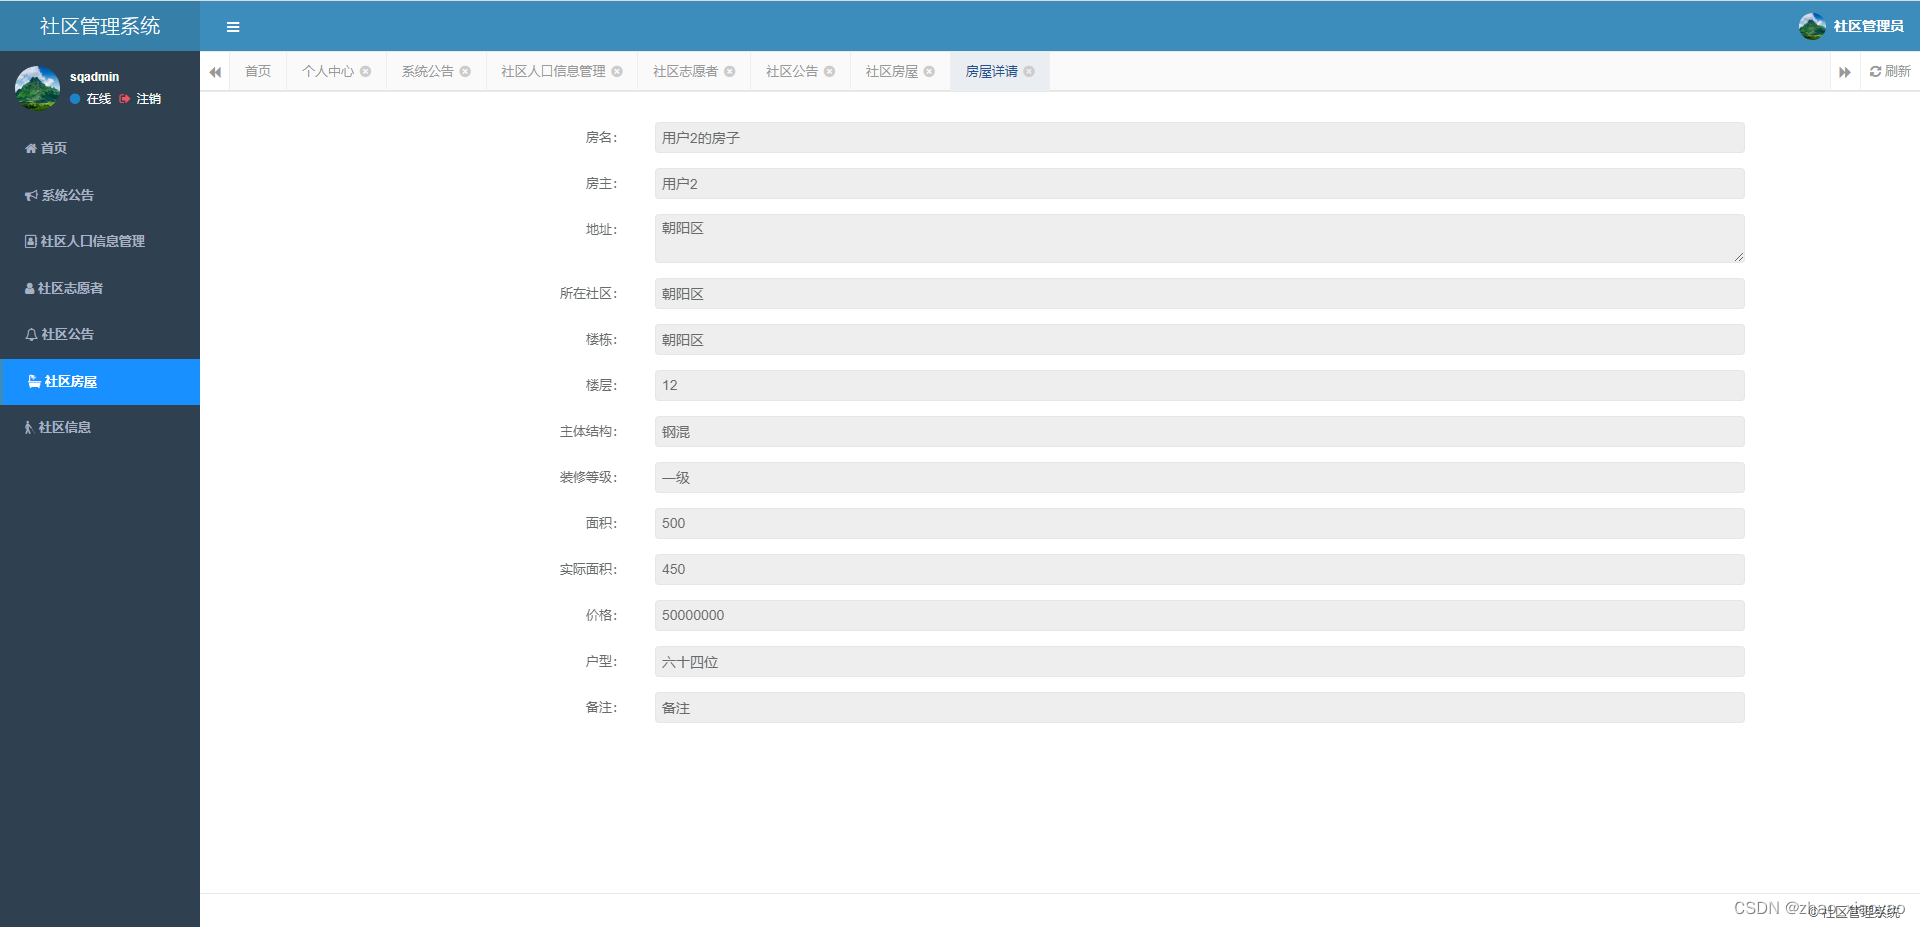This screenshot has height=927, width=1920.
Task: Click the 社区管理系统 title logo
Action: [x=100, y=26]
